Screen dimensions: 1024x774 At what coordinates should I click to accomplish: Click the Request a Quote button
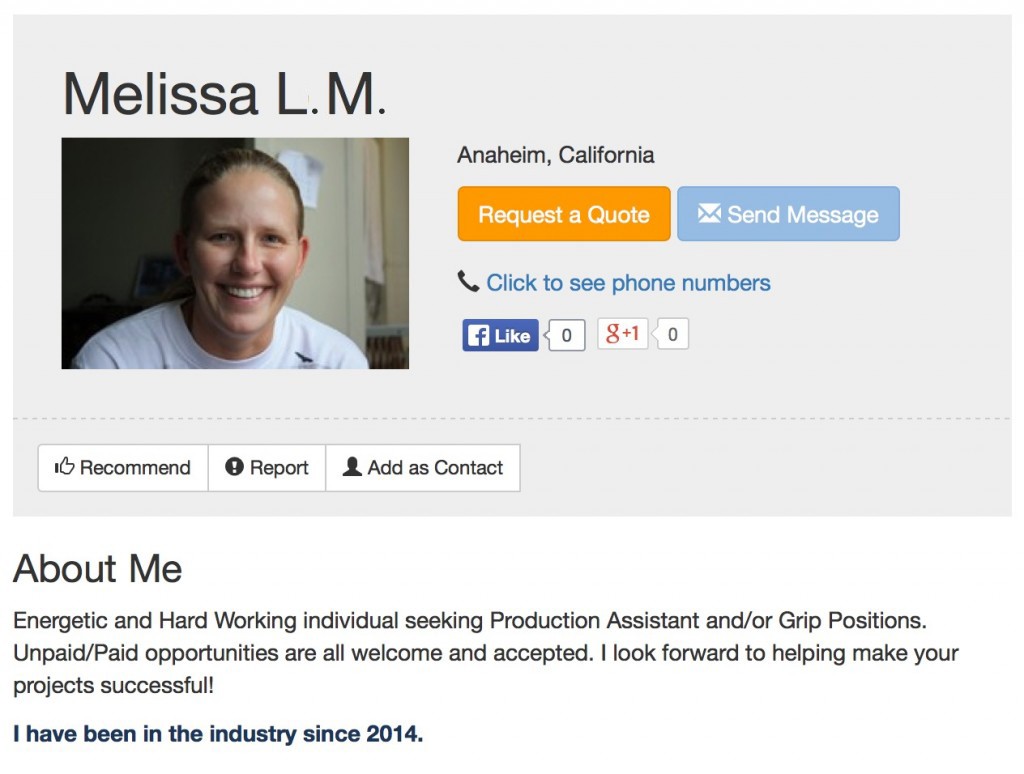563,214
